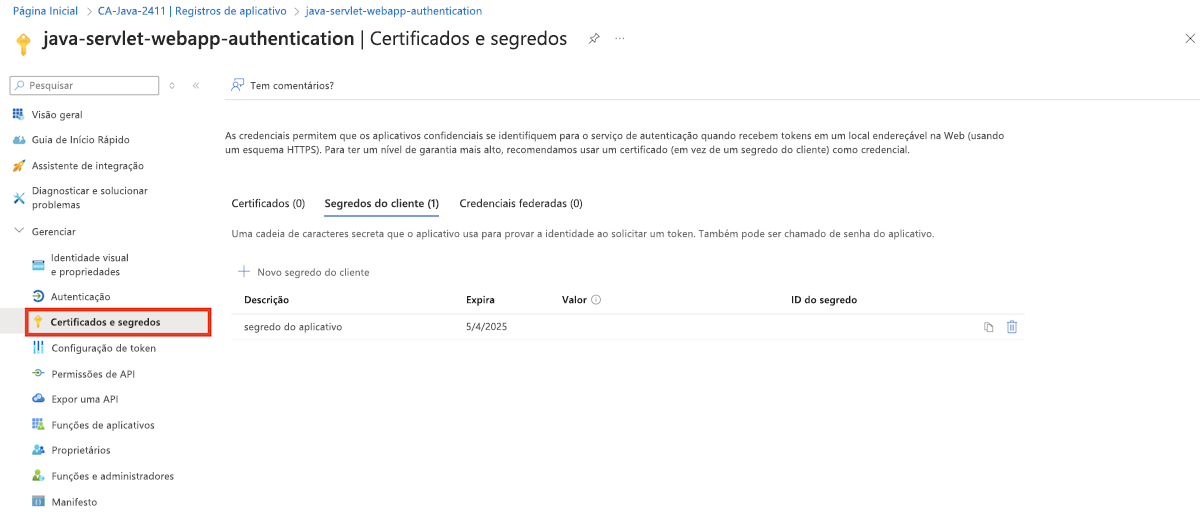
Task: Open Guia de Início Rápido
Action: (81, 140)
